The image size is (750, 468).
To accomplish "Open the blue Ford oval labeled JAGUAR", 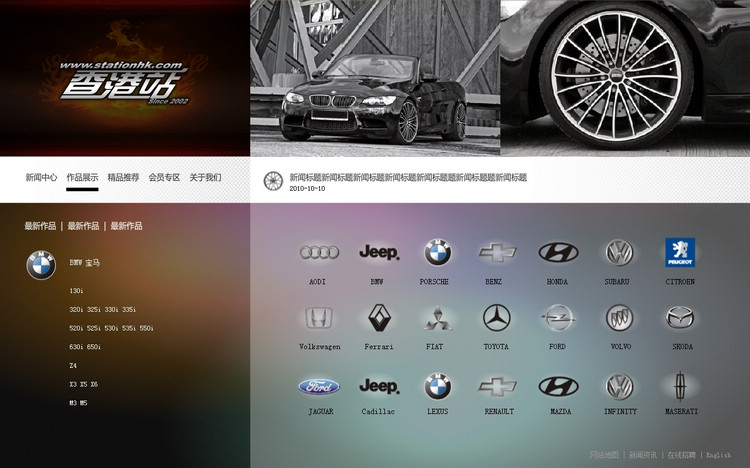I will (x=319, y=387).
